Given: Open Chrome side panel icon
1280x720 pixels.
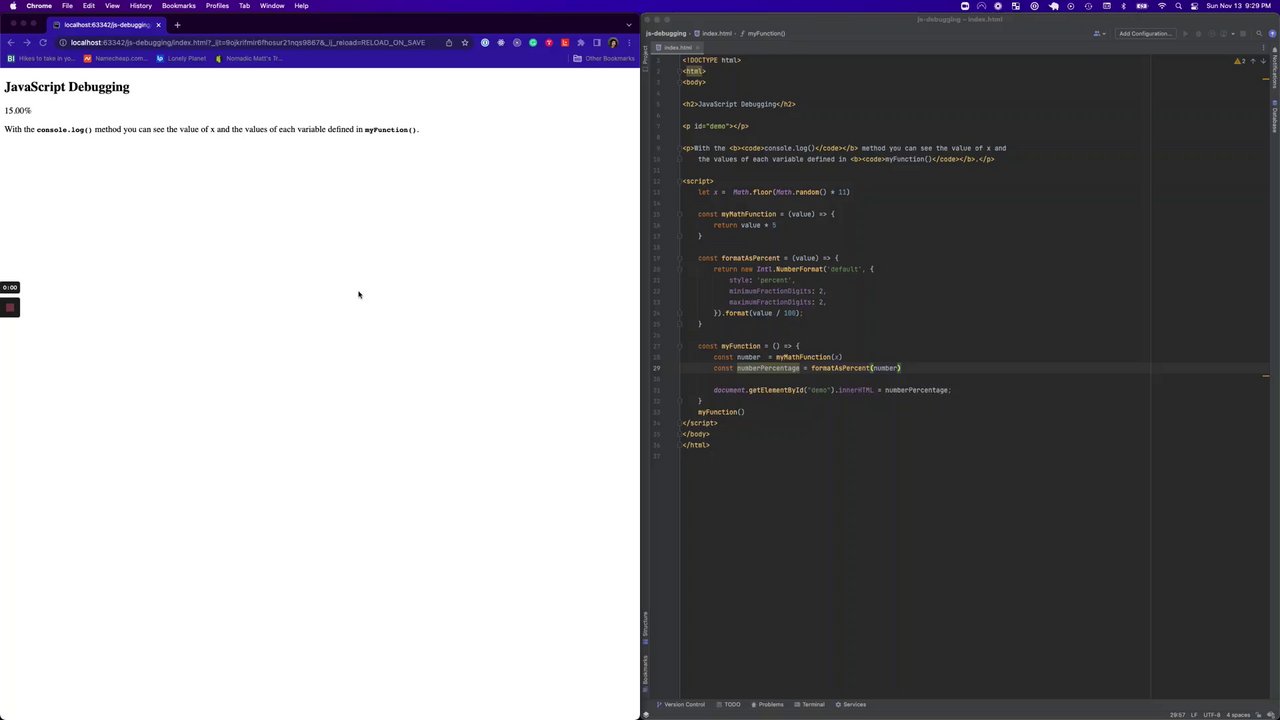Looking at the screenshot, I should [x=597, y=42].
